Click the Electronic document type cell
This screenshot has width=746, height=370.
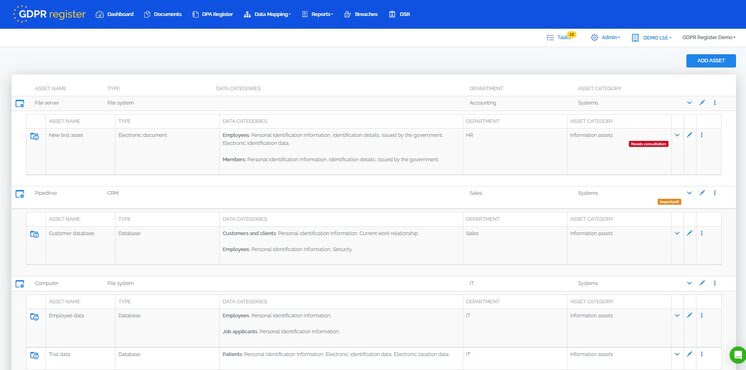point(143,135)
